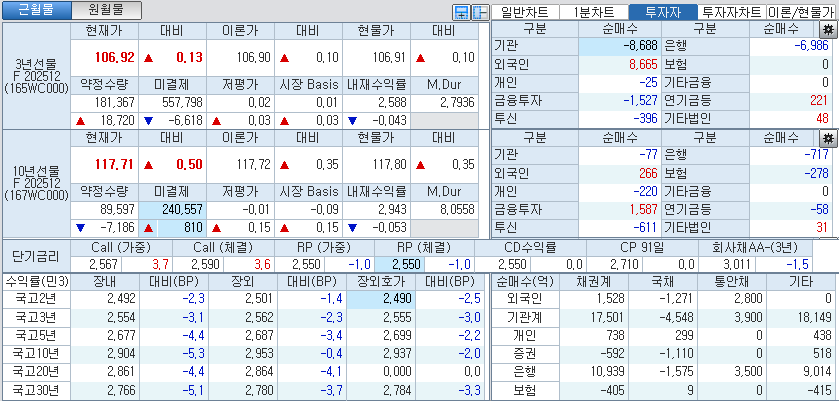Image resolution: width=839 pixels, height=401 pixels.
Task: Click the 3-year volume value 181,367
Action: pyautogui.click(x=113, y=102)
